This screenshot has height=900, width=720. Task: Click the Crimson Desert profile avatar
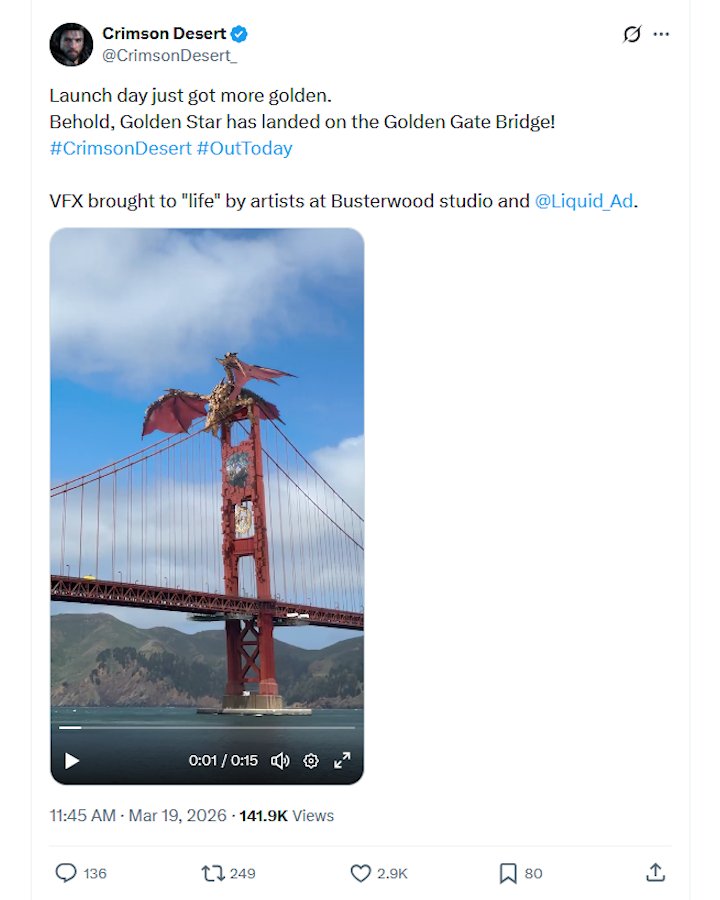71,44
